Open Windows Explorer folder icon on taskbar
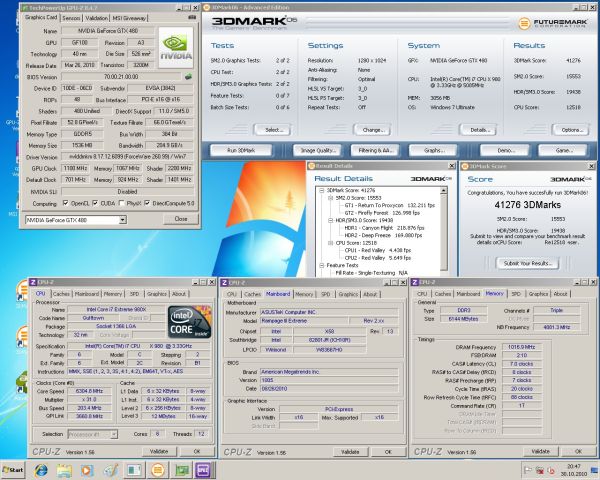The image size is (600, 480). click(x=64, y=470)
